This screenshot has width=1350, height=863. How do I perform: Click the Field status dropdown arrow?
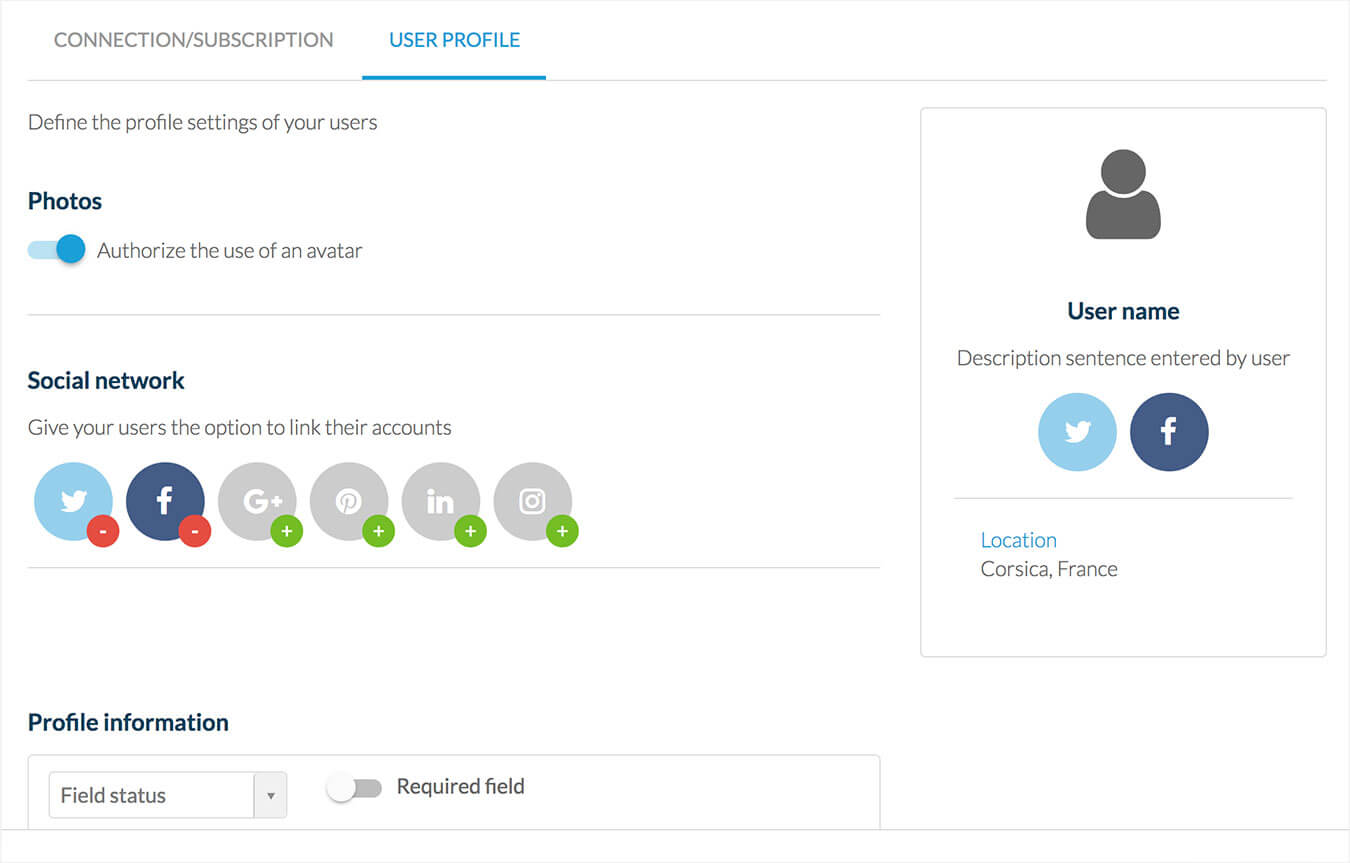coord(270,796)
